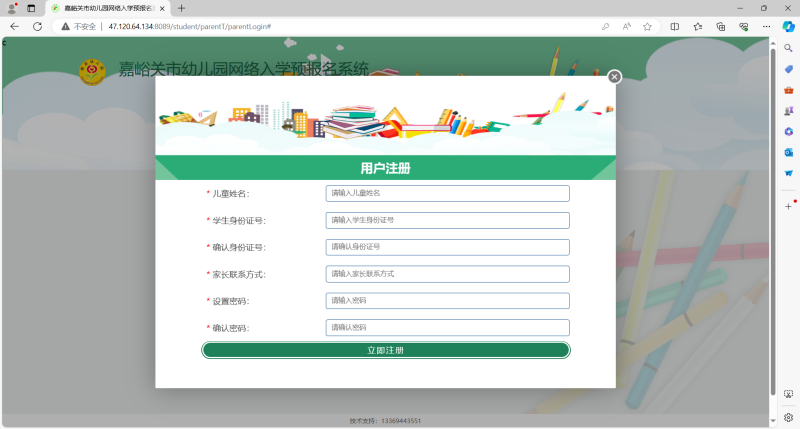Focus the 设置密码 password field

click(447, 301)
